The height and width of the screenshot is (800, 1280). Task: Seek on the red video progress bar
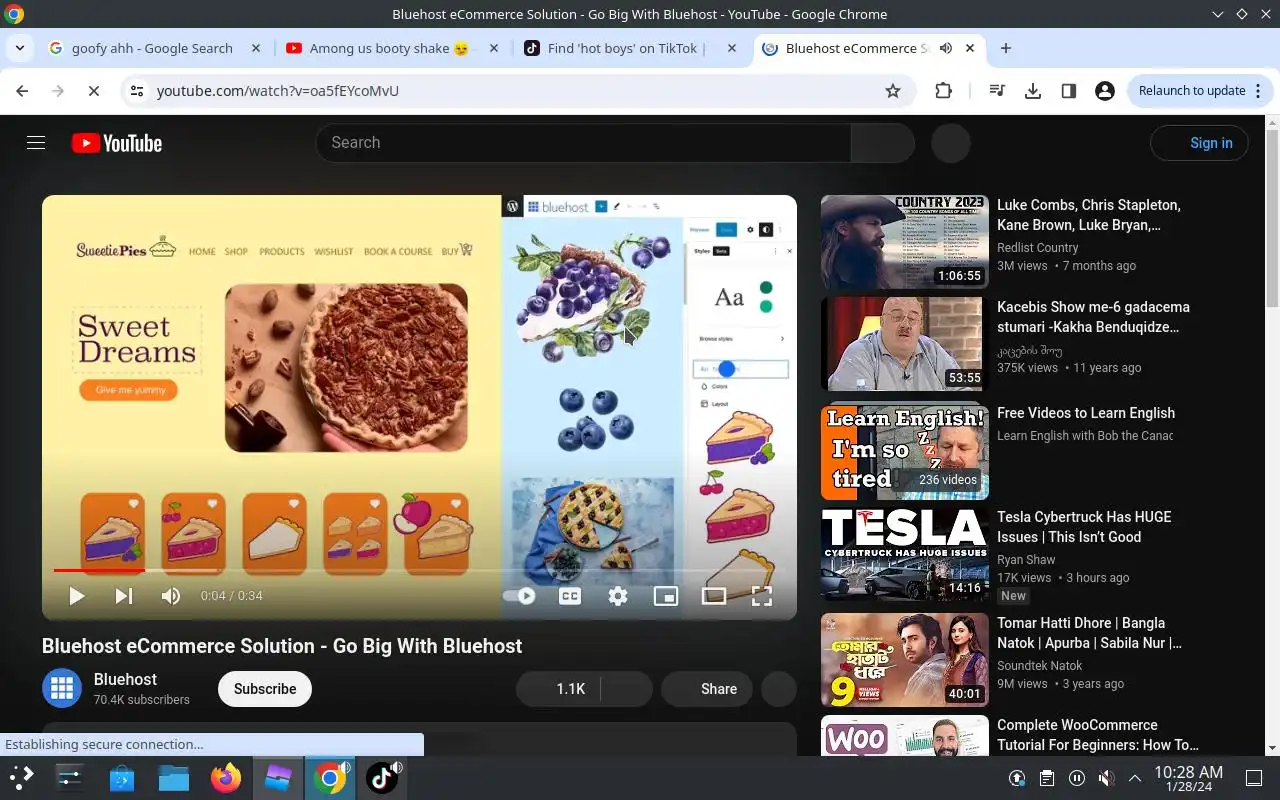[x=419, y=570]
